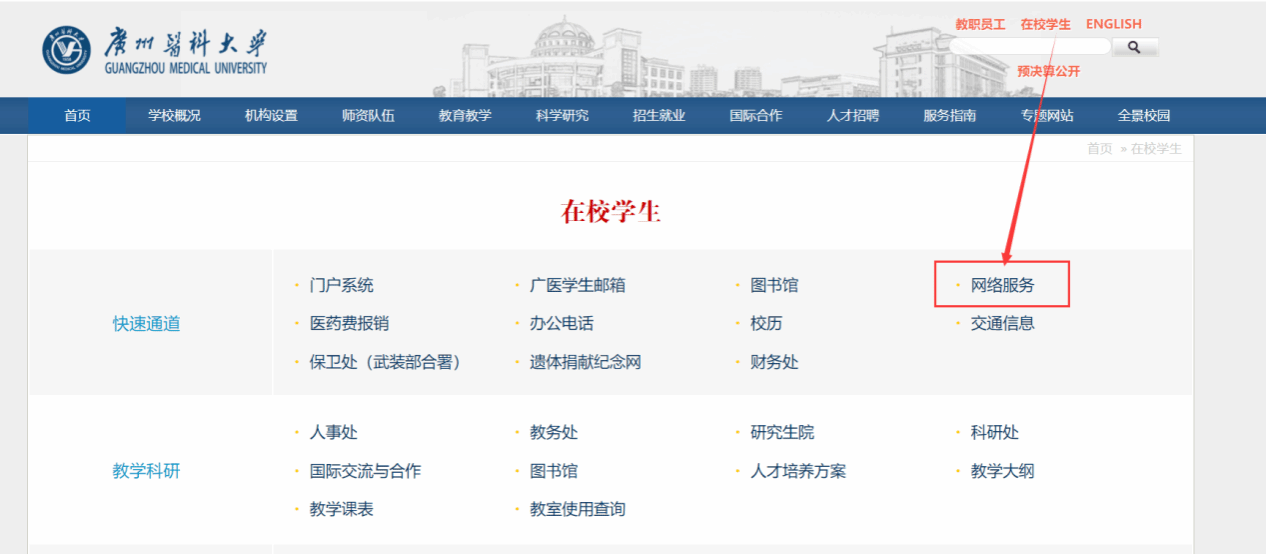The width and height of the screenshot is (1266, 554).
Task: Open the 预决算公开 link
Action: click(x=1049, y=71)
